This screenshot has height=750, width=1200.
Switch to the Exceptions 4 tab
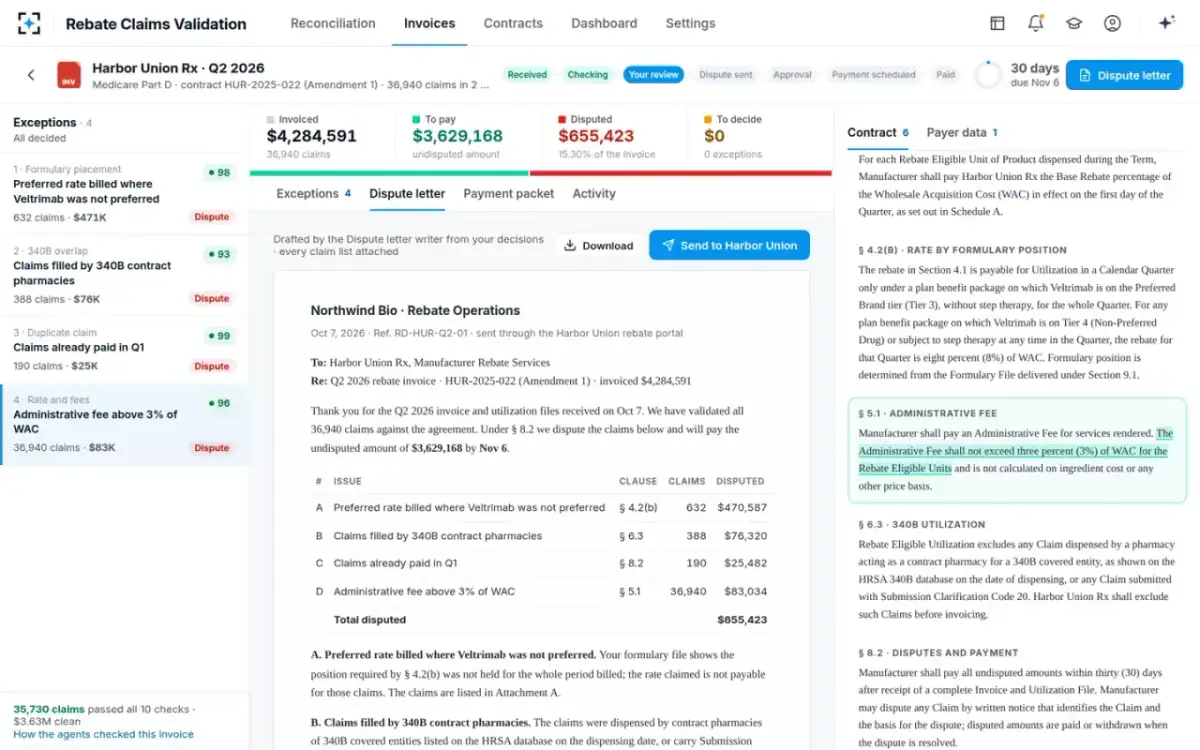(x=313, y=194)
